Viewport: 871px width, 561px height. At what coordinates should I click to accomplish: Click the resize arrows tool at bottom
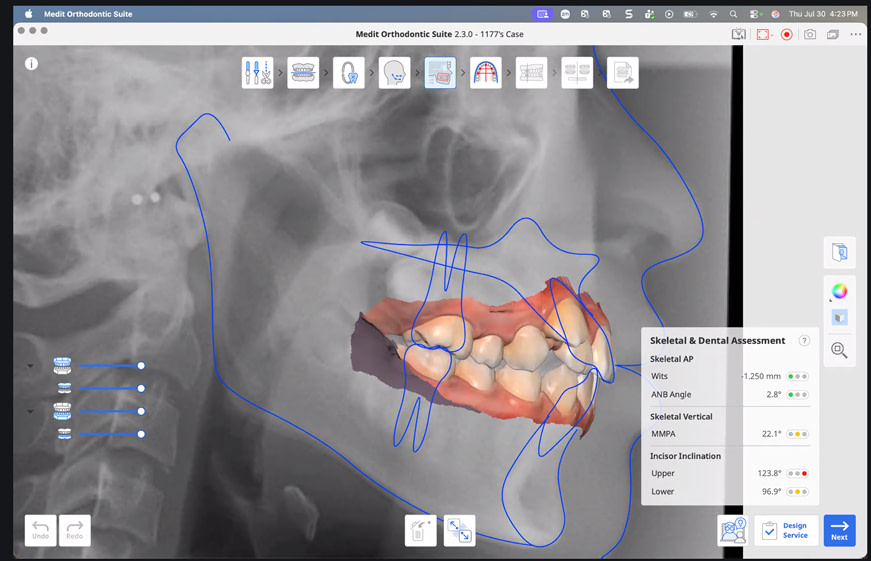coord(459,530)
